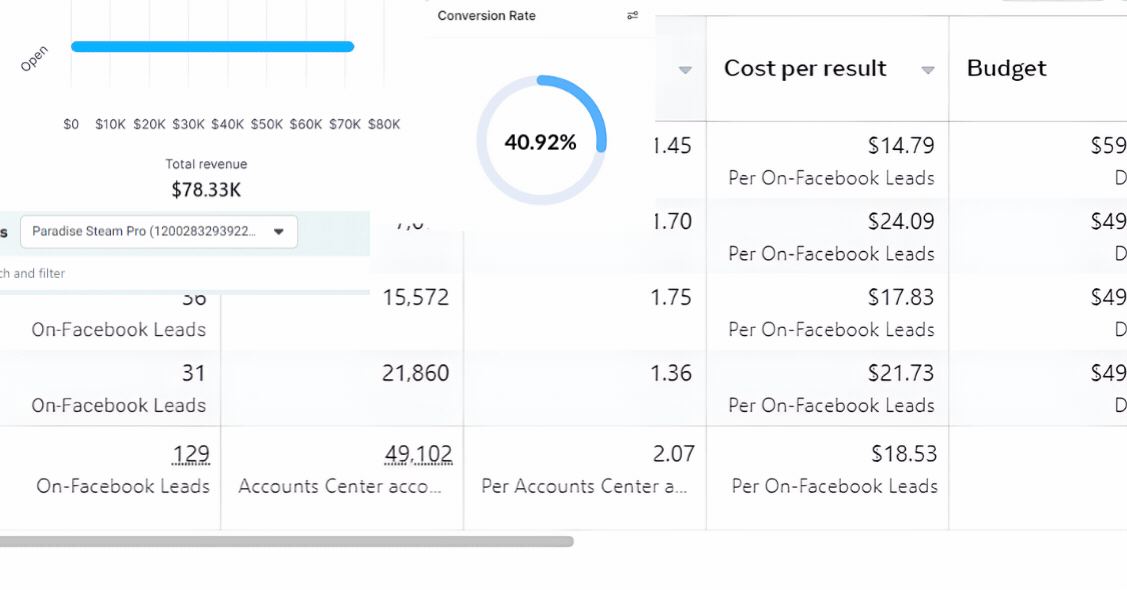Screen dimensions: 1127x590
Task: Click the blue Open revenue bar
Action: click(212, 47)
